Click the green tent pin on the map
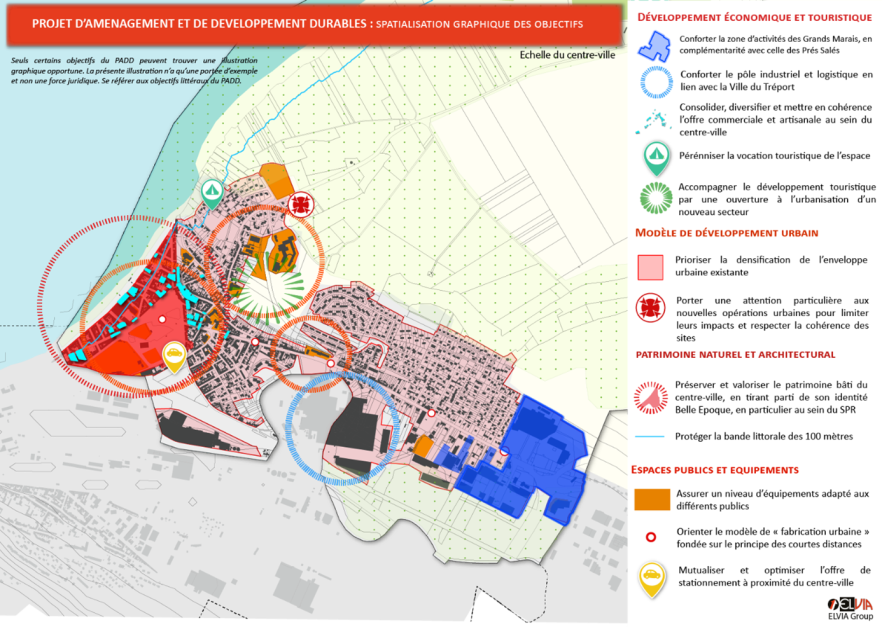This screenshot has height=627, width=882. (211, 192)
